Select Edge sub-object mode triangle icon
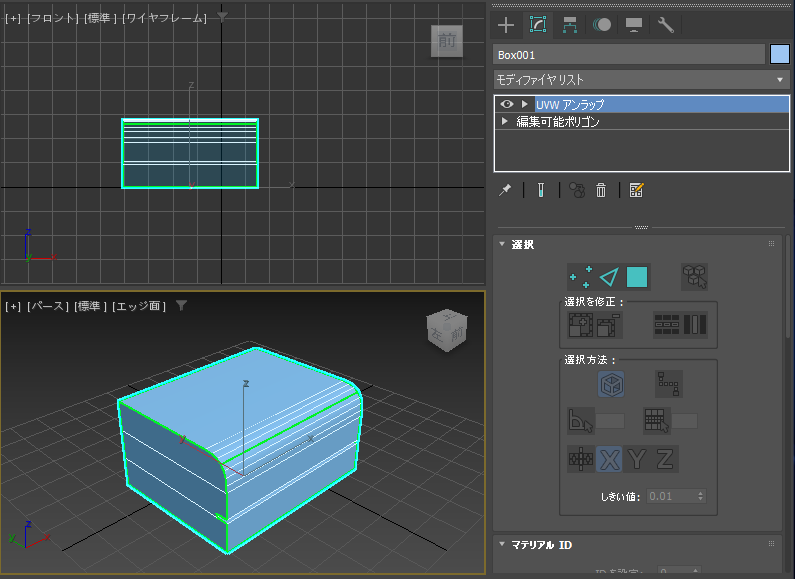The height and width of the screenshot is (579, 795). point(609,277)
